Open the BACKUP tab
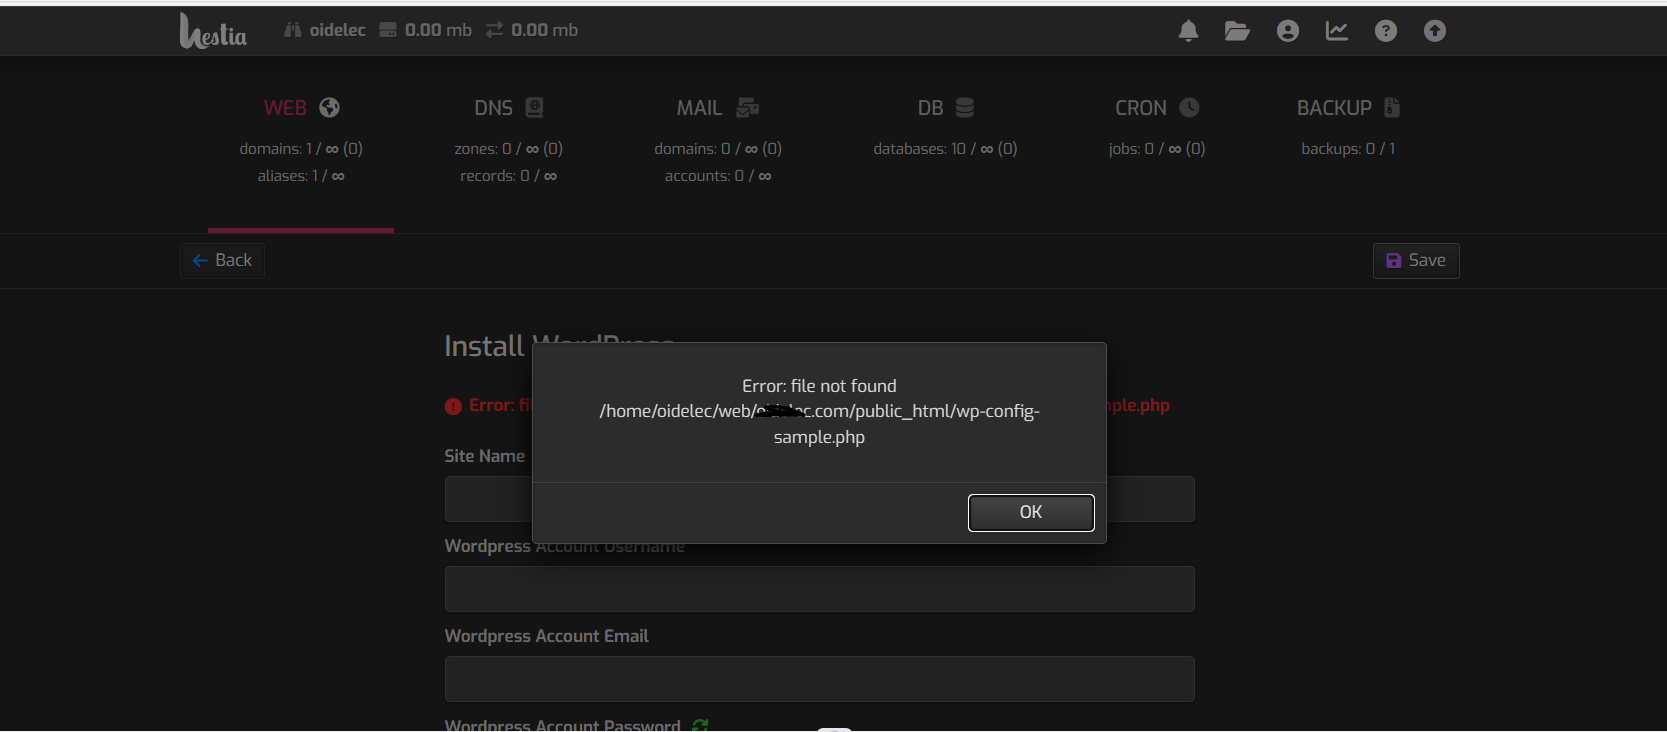The width and height of the screenshot is (1667, 732). tap(1347, 108)
